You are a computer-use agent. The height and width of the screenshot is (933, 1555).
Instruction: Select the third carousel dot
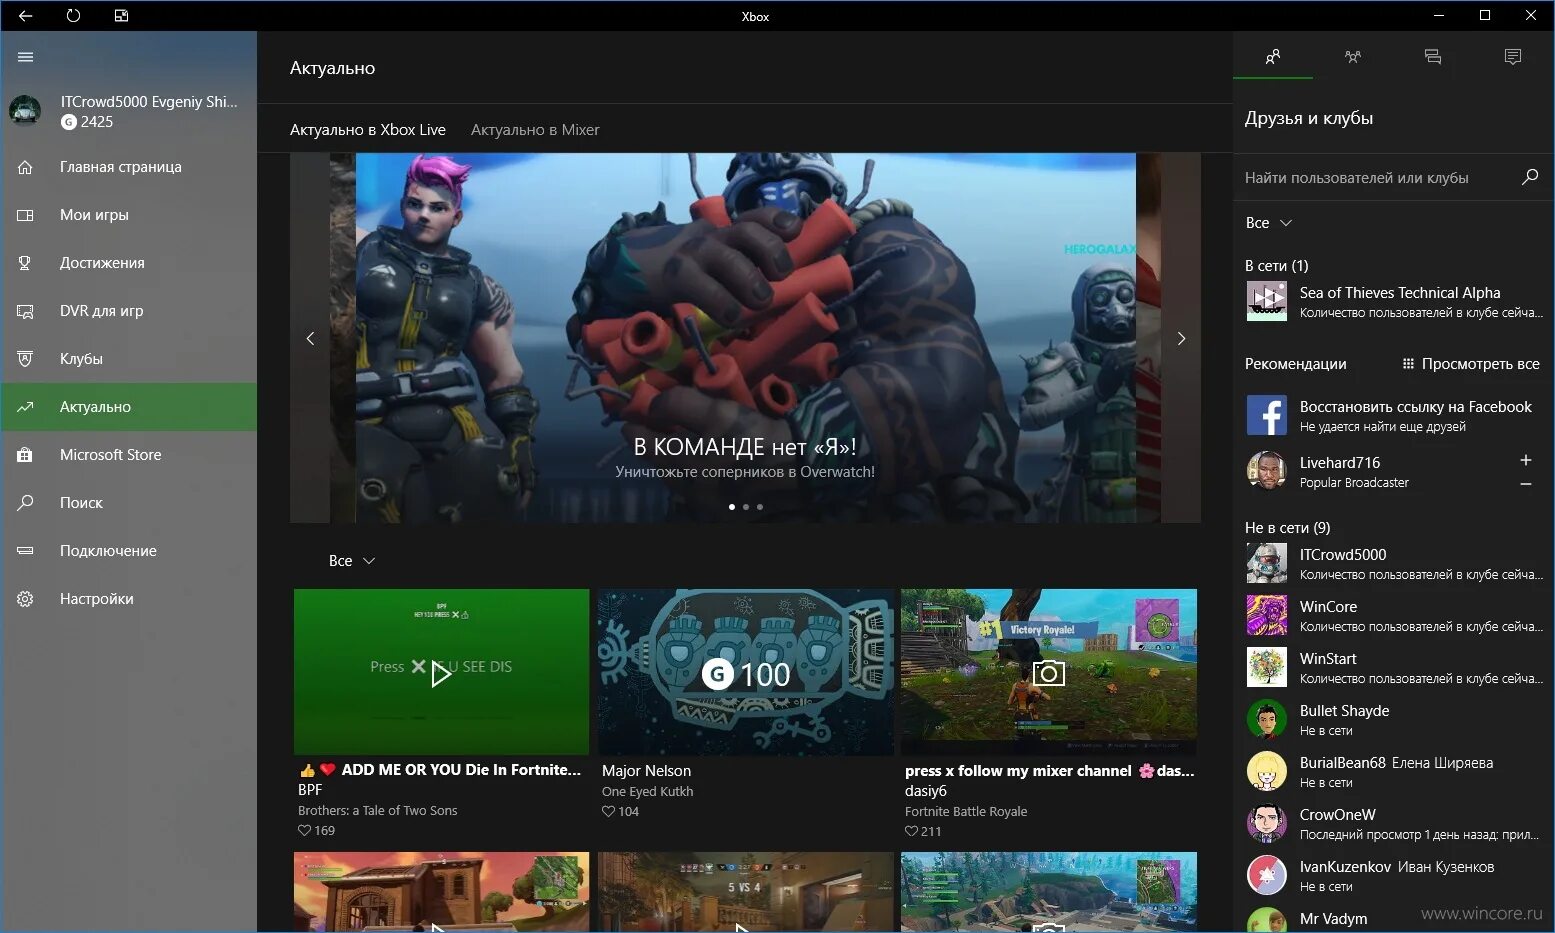tap(760, 507)
